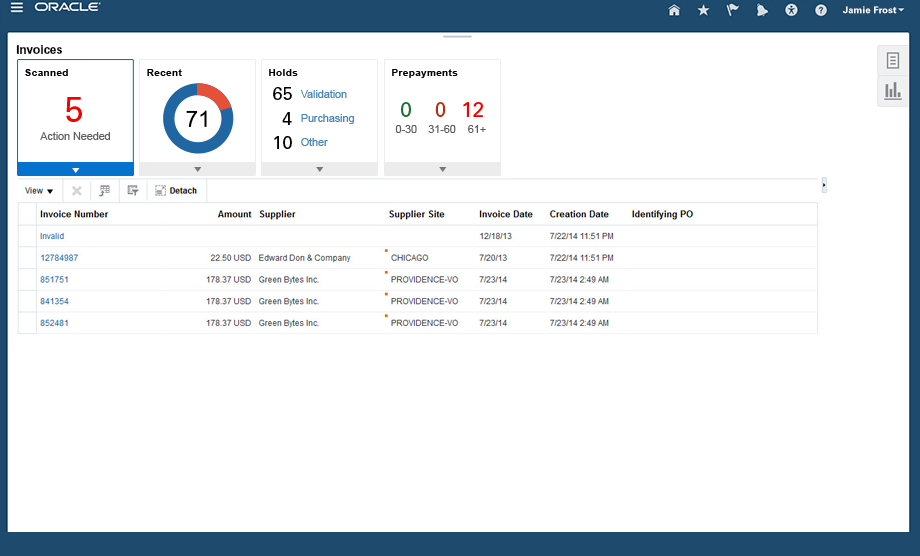Open accessibility settings icon
Viewport: 920px width, 556px height.
point(791,10)
